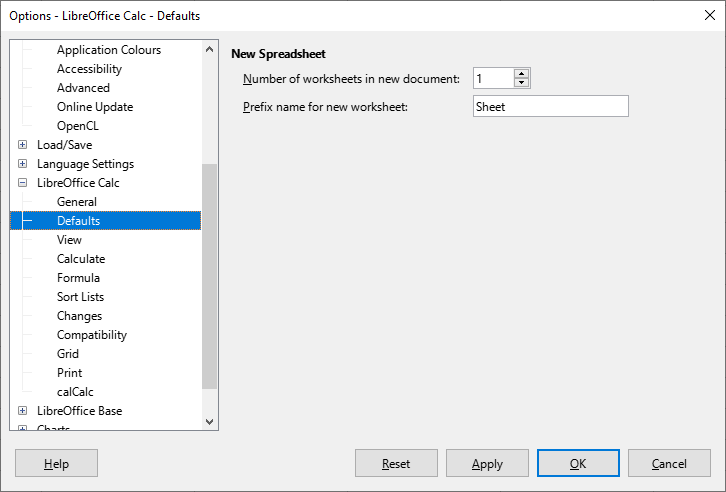Screen dimensions: 726x492
Task: Click the number of worksheets field
Action: 494,78
